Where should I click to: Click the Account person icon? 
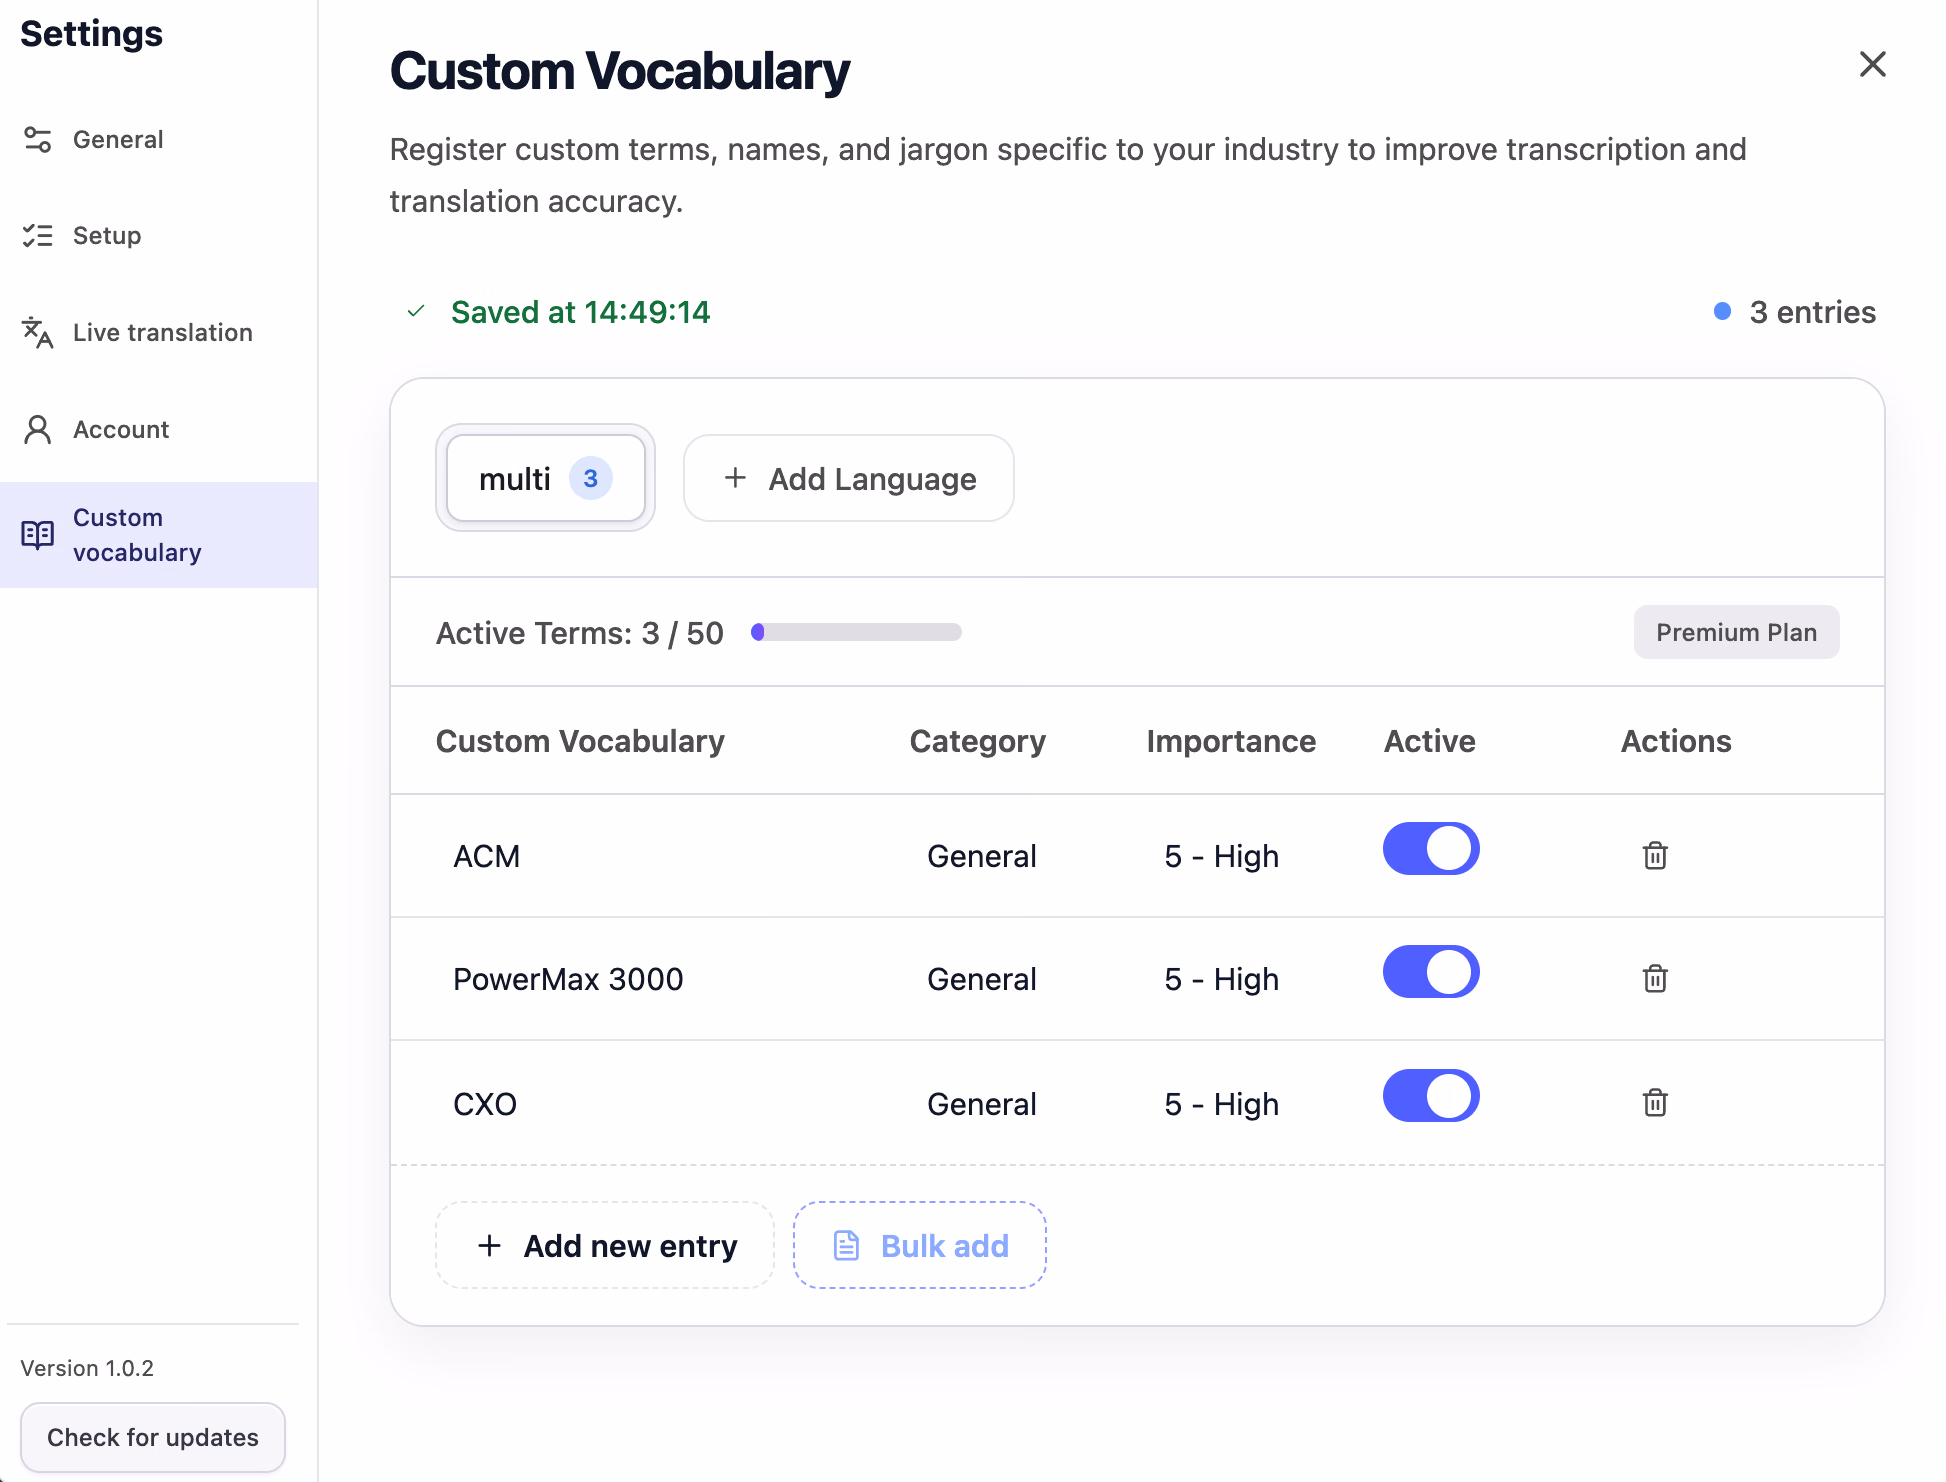click(x=38, y=429)
